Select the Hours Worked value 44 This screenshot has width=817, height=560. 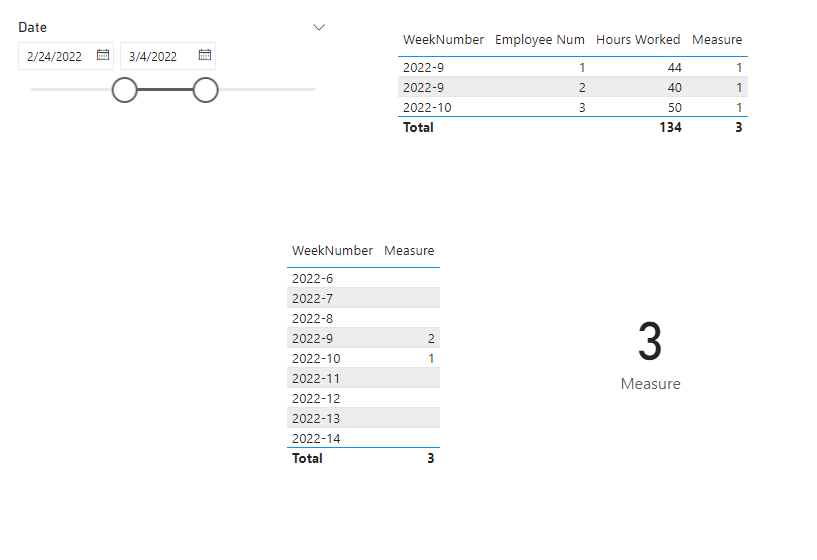tap(674, 68)
